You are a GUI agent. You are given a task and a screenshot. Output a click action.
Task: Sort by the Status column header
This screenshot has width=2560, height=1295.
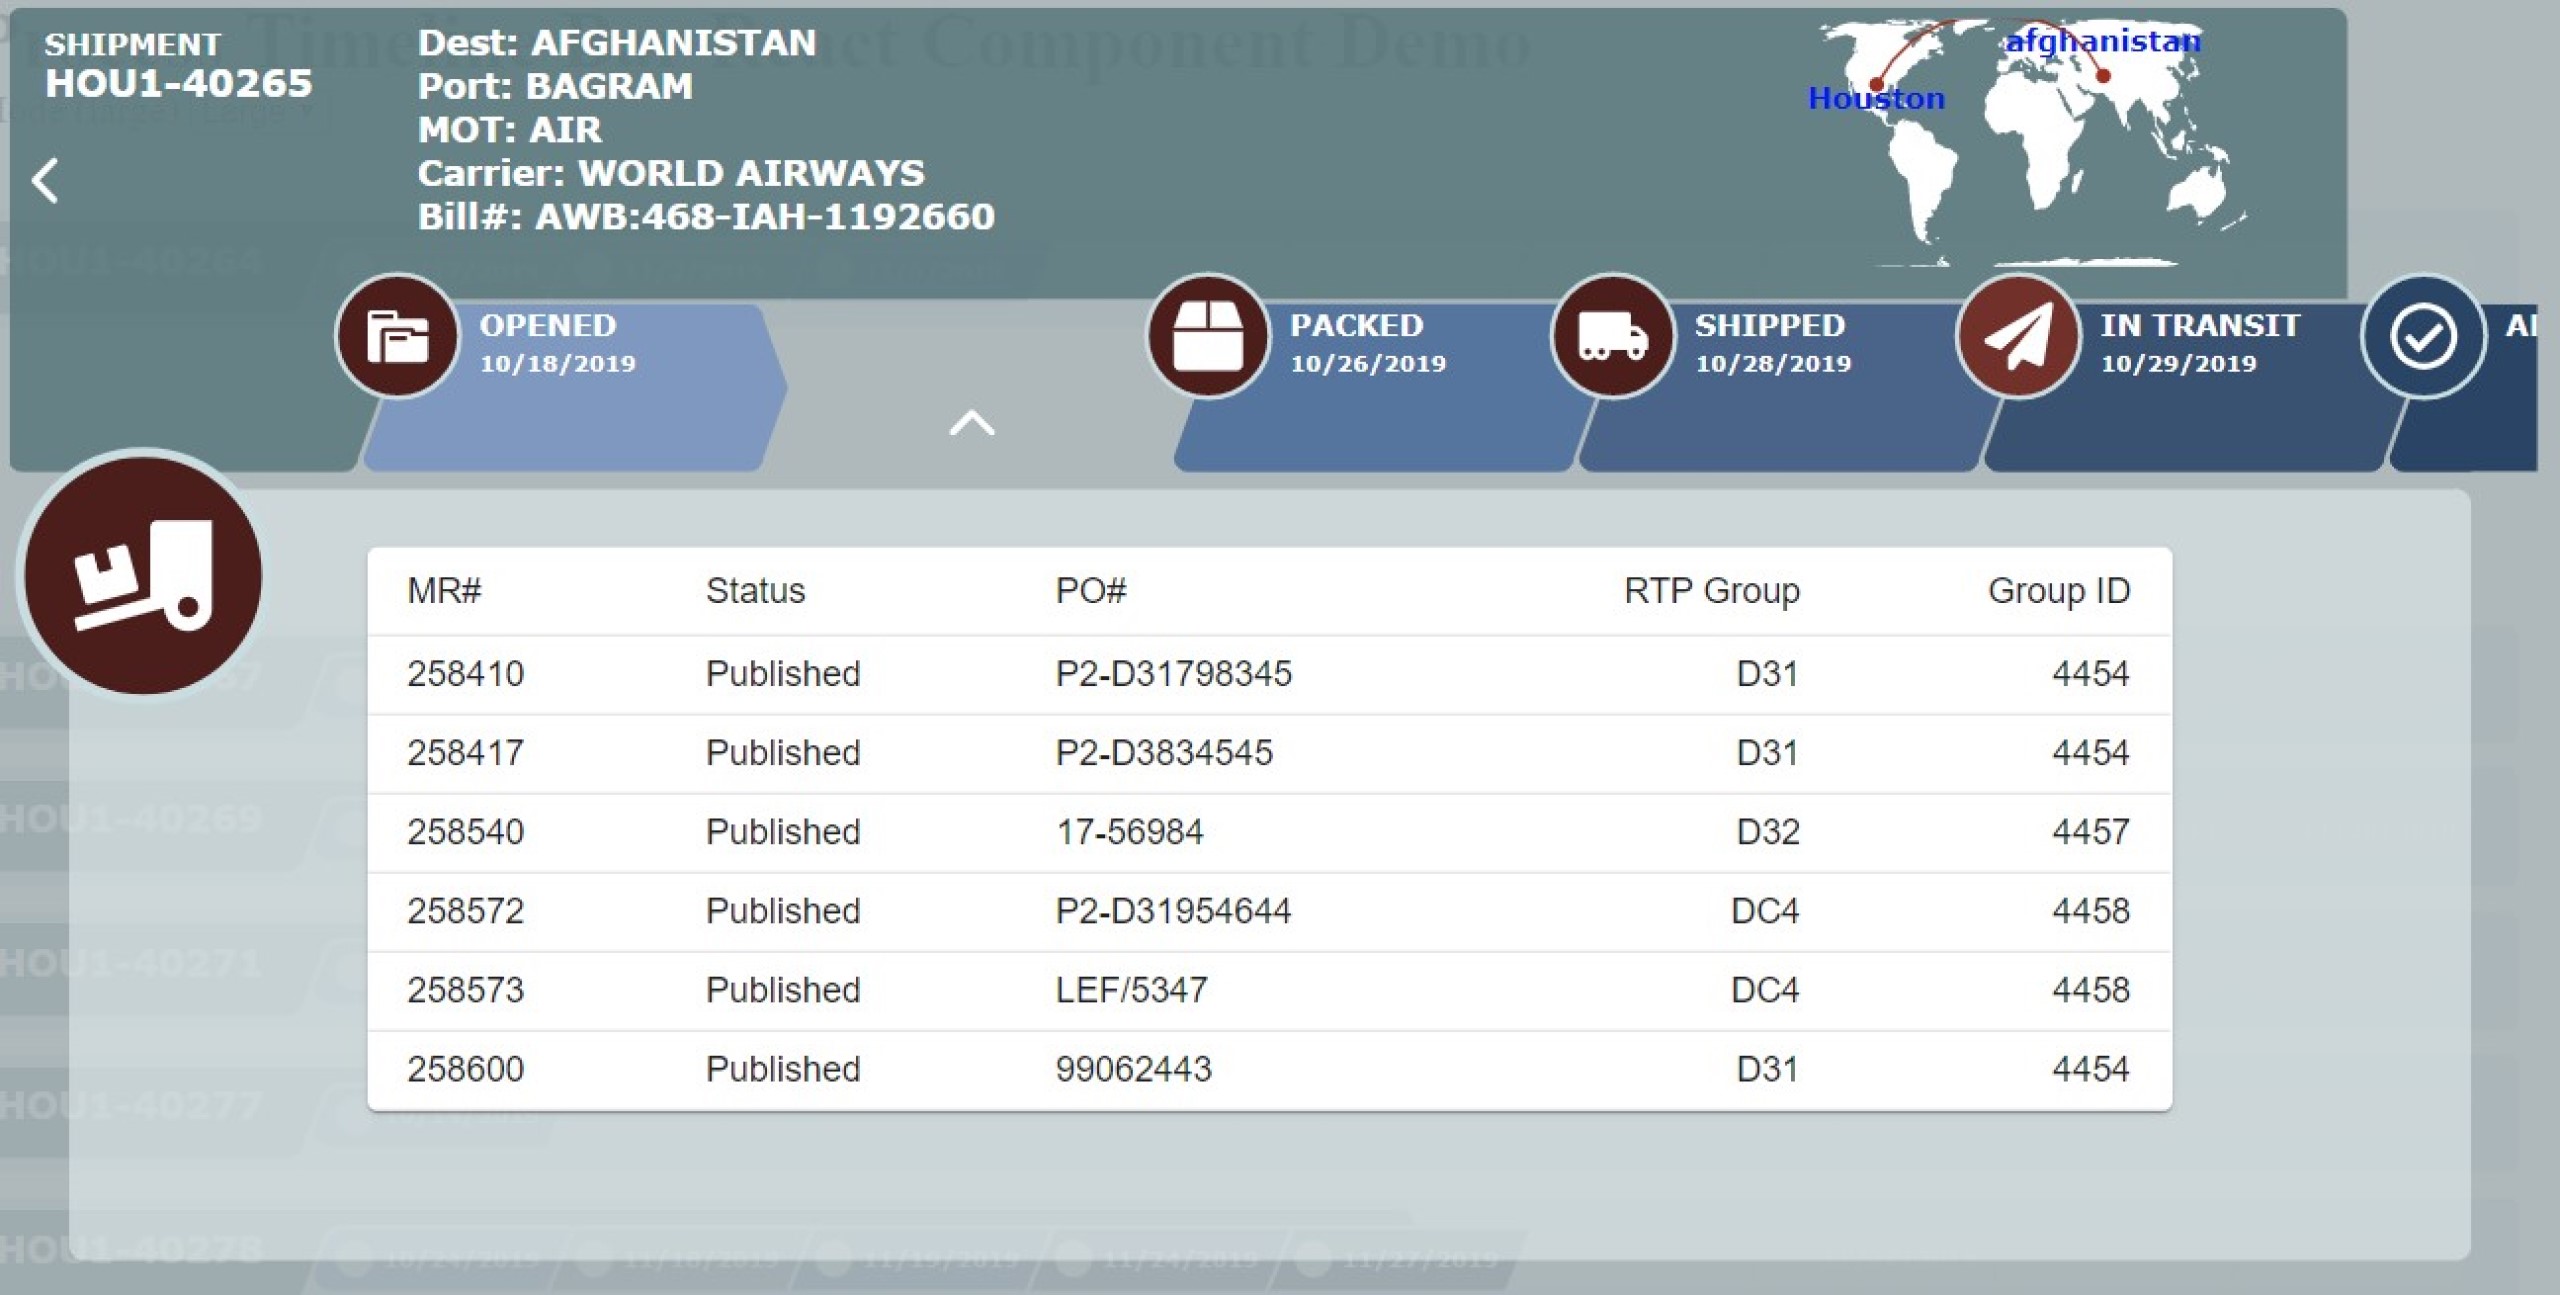click(755, 591)
